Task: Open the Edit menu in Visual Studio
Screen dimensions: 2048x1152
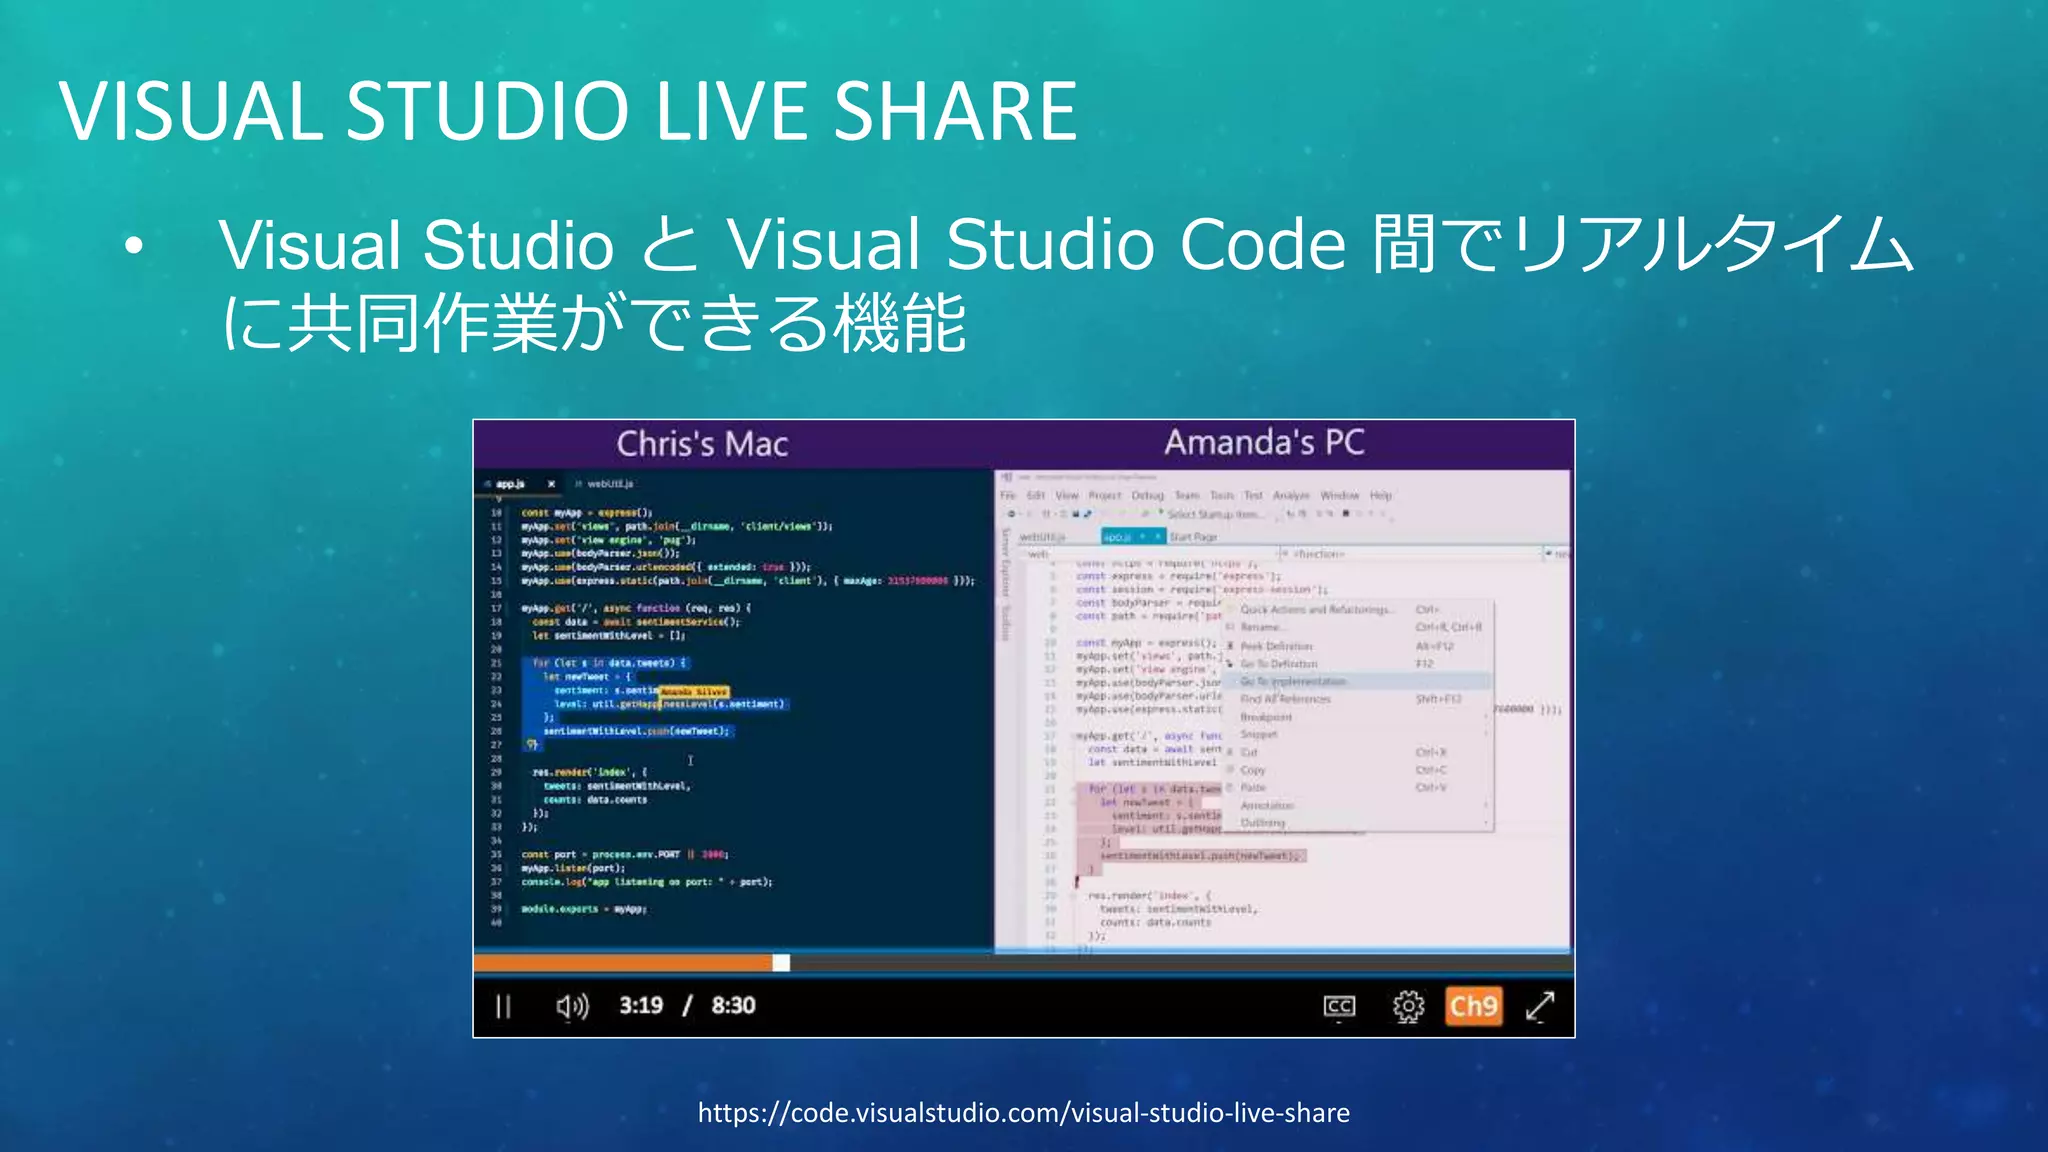Action: pyautogui.click(x=1035, y=495)
